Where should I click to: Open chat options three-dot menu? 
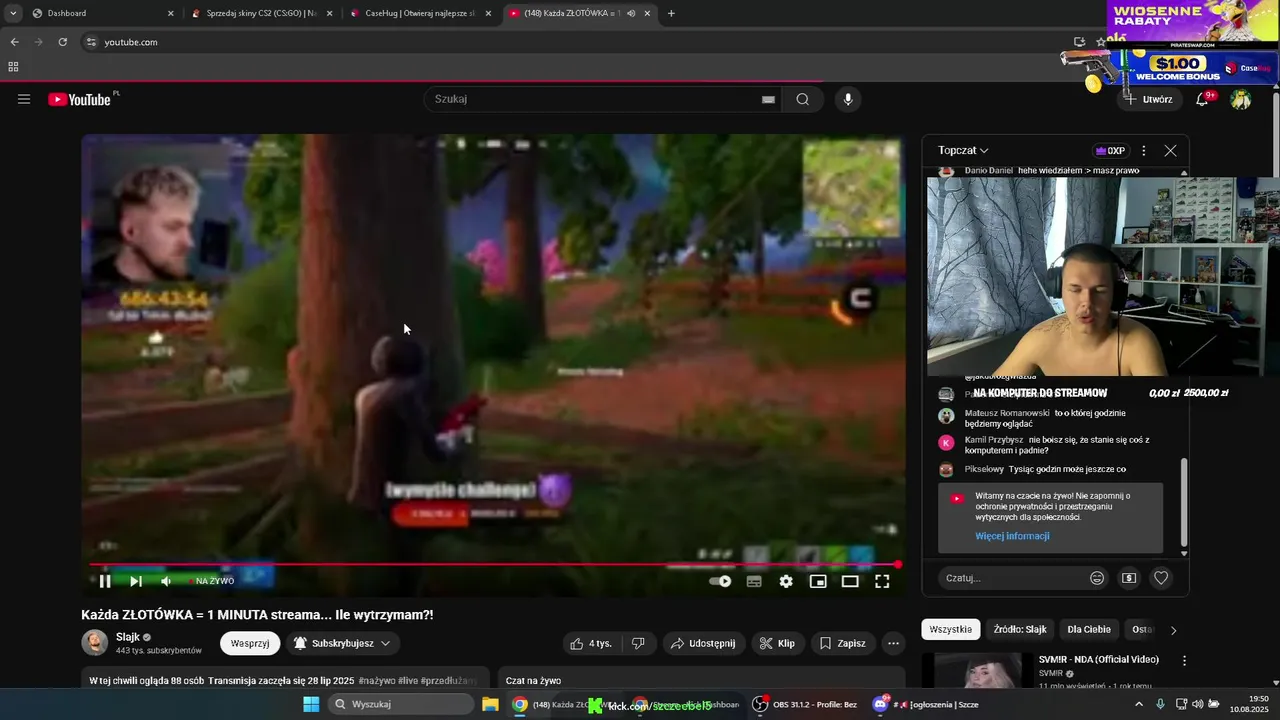tap(1144, 151)
